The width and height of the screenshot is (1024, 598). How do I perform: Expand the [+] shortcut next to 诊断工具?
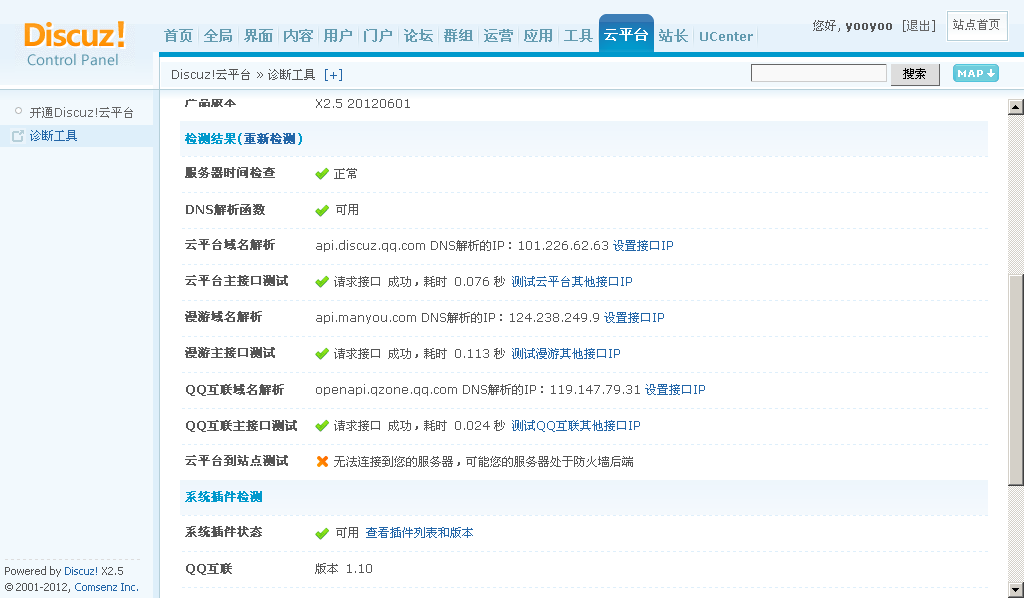[333, 75]
